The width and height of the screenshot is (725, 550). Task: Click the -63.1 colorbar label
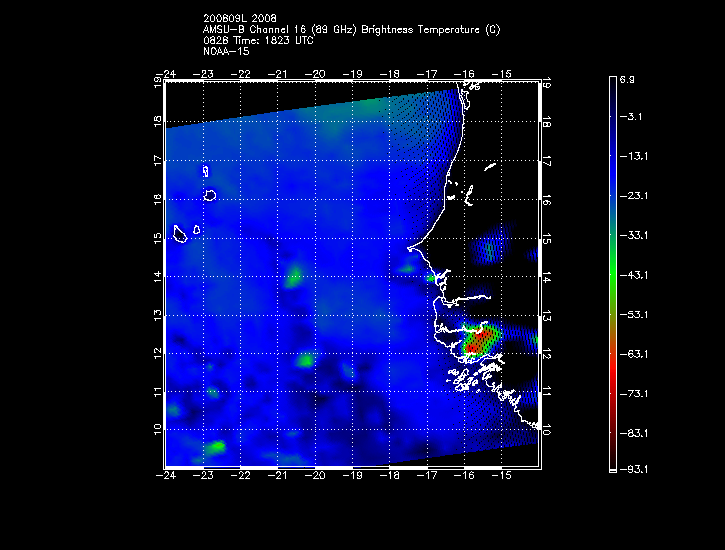coord(633,354)
